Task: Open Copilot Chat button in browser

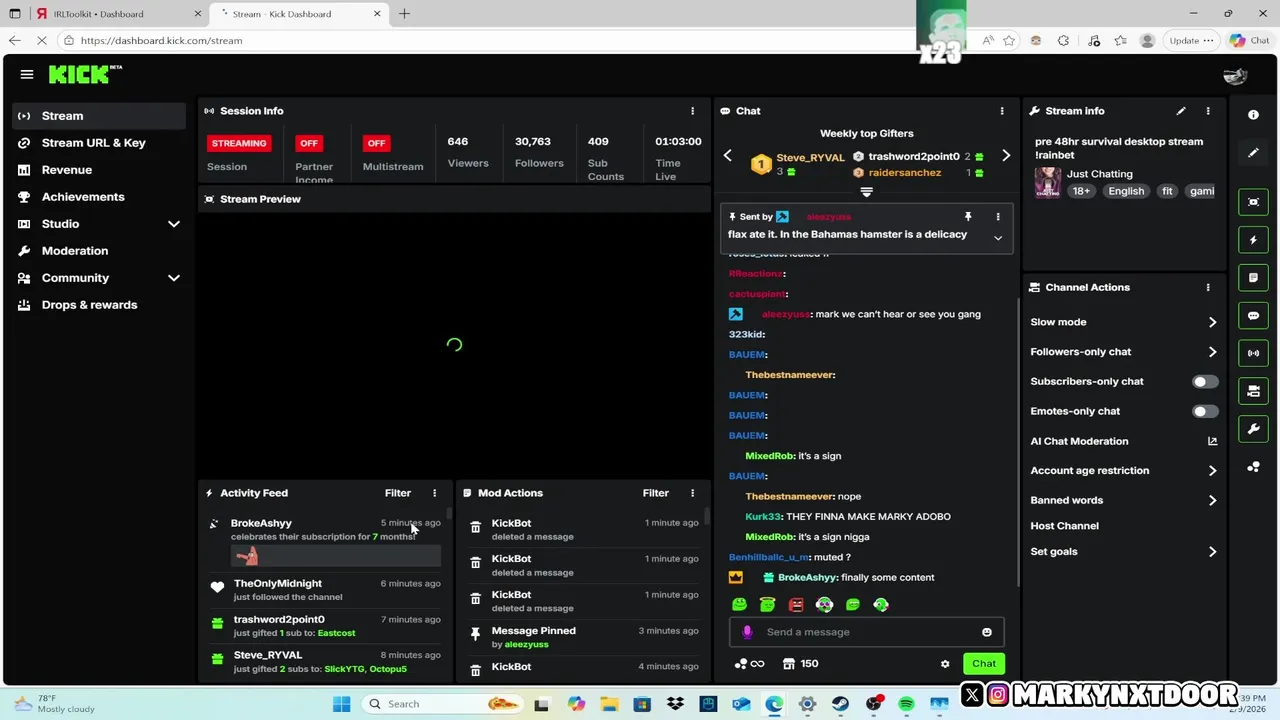Action: (1250, 41)
